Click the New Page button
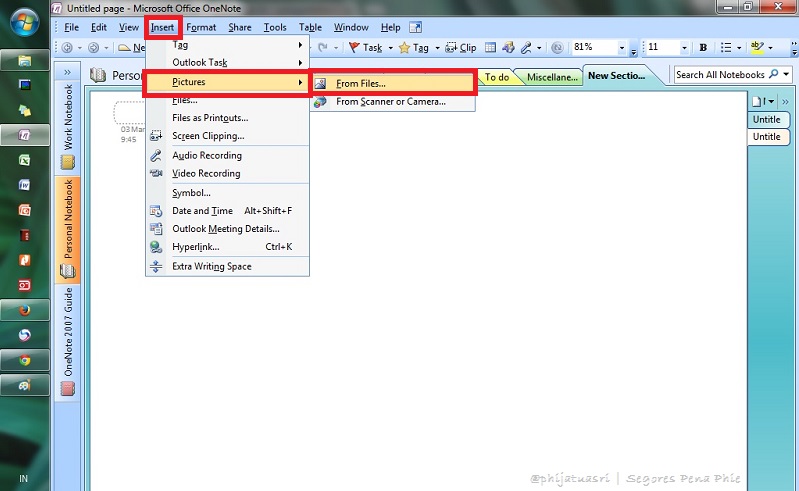Image resolution: width=799 pixels, height=491 pixels. click(759, 101)
